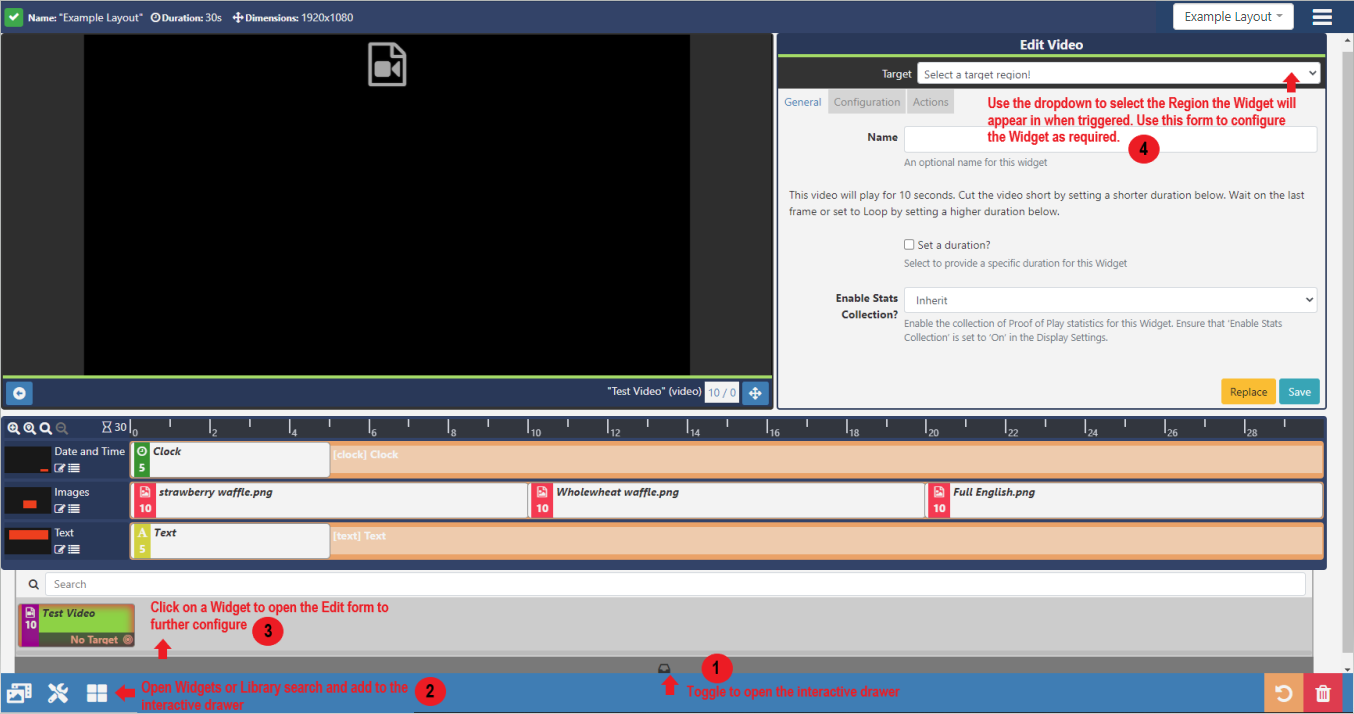
Task: Open the Tools wrench icon
Action: click(x=58, y=693)
